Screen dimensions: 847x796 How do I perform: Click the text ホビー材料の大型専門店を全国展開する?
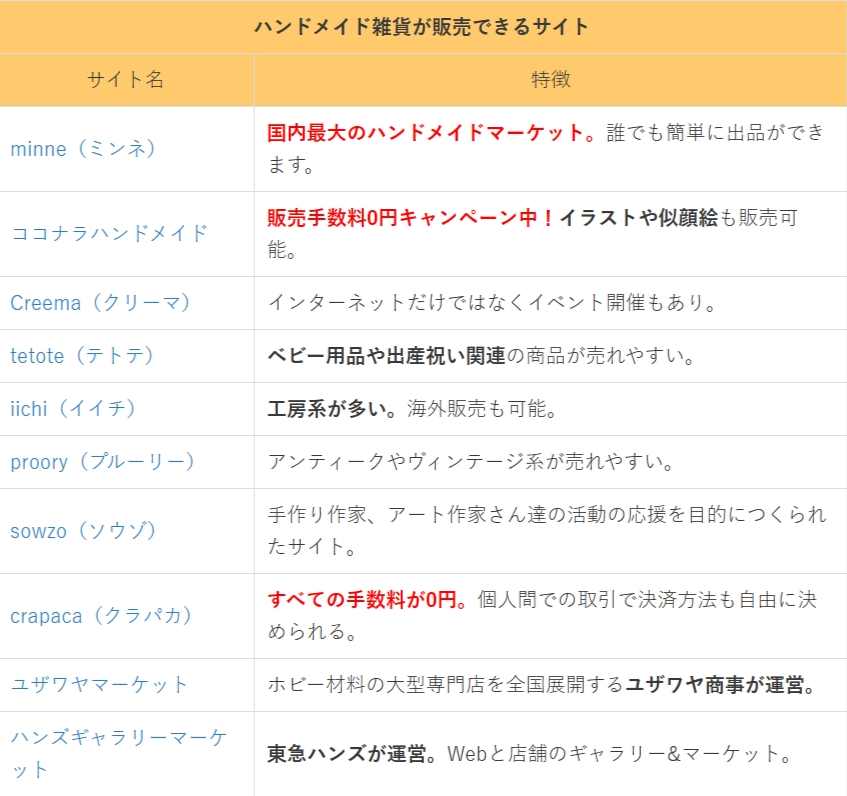(446, 685)
